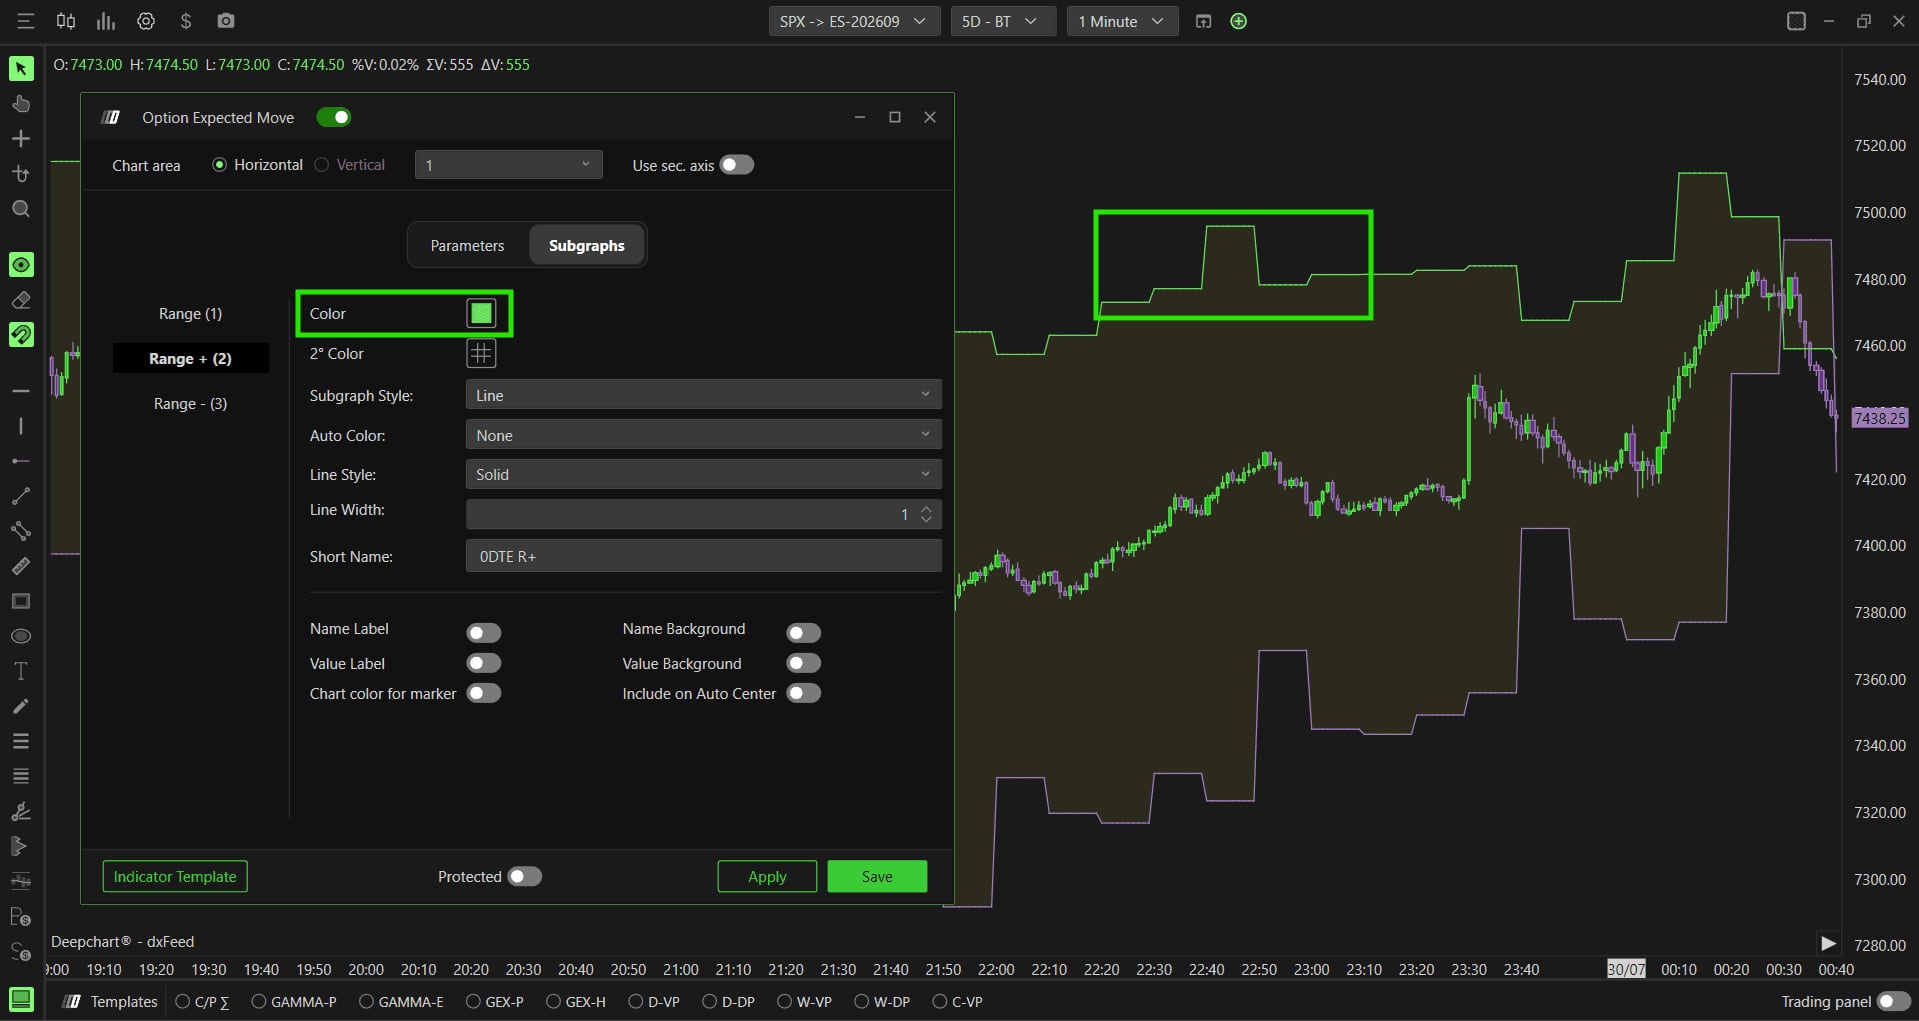This screenshot has height=1021, width=1919.
Task: Open the SPX -> ES-202609 symbol dropdown
Action: [854, 21]
